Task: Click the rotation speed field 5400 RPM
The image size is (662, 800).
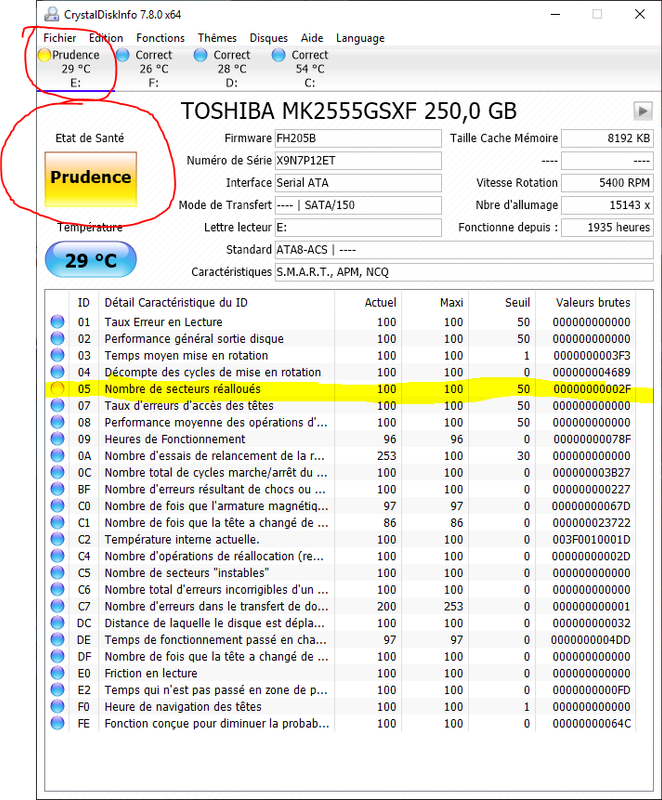Action: (607, 183)
